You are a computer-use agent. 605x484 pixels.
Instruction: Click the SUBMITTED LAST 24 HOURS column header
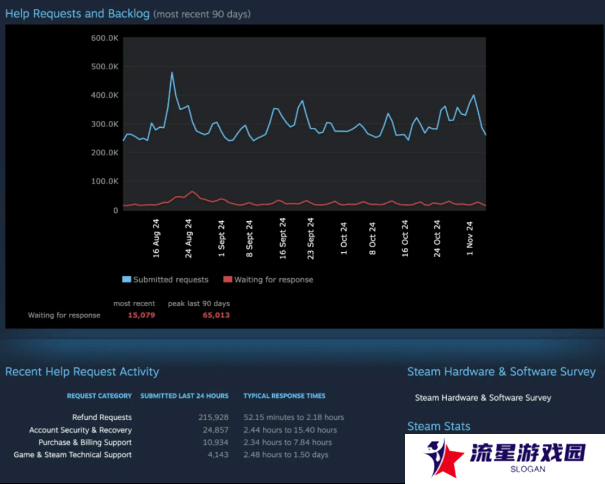point(184,396)
